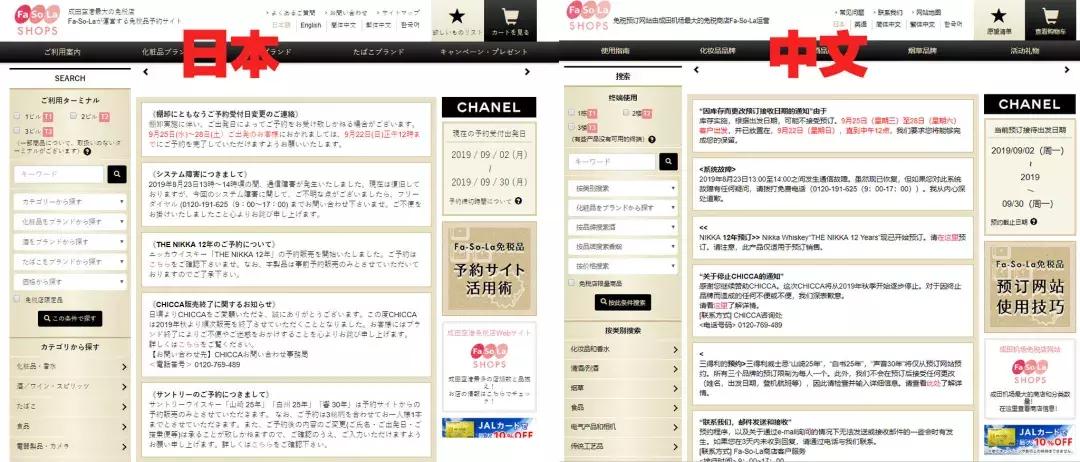Open 予約締切時間 help icon, Japanese page
1080x462 pixels.
(518, 201)
